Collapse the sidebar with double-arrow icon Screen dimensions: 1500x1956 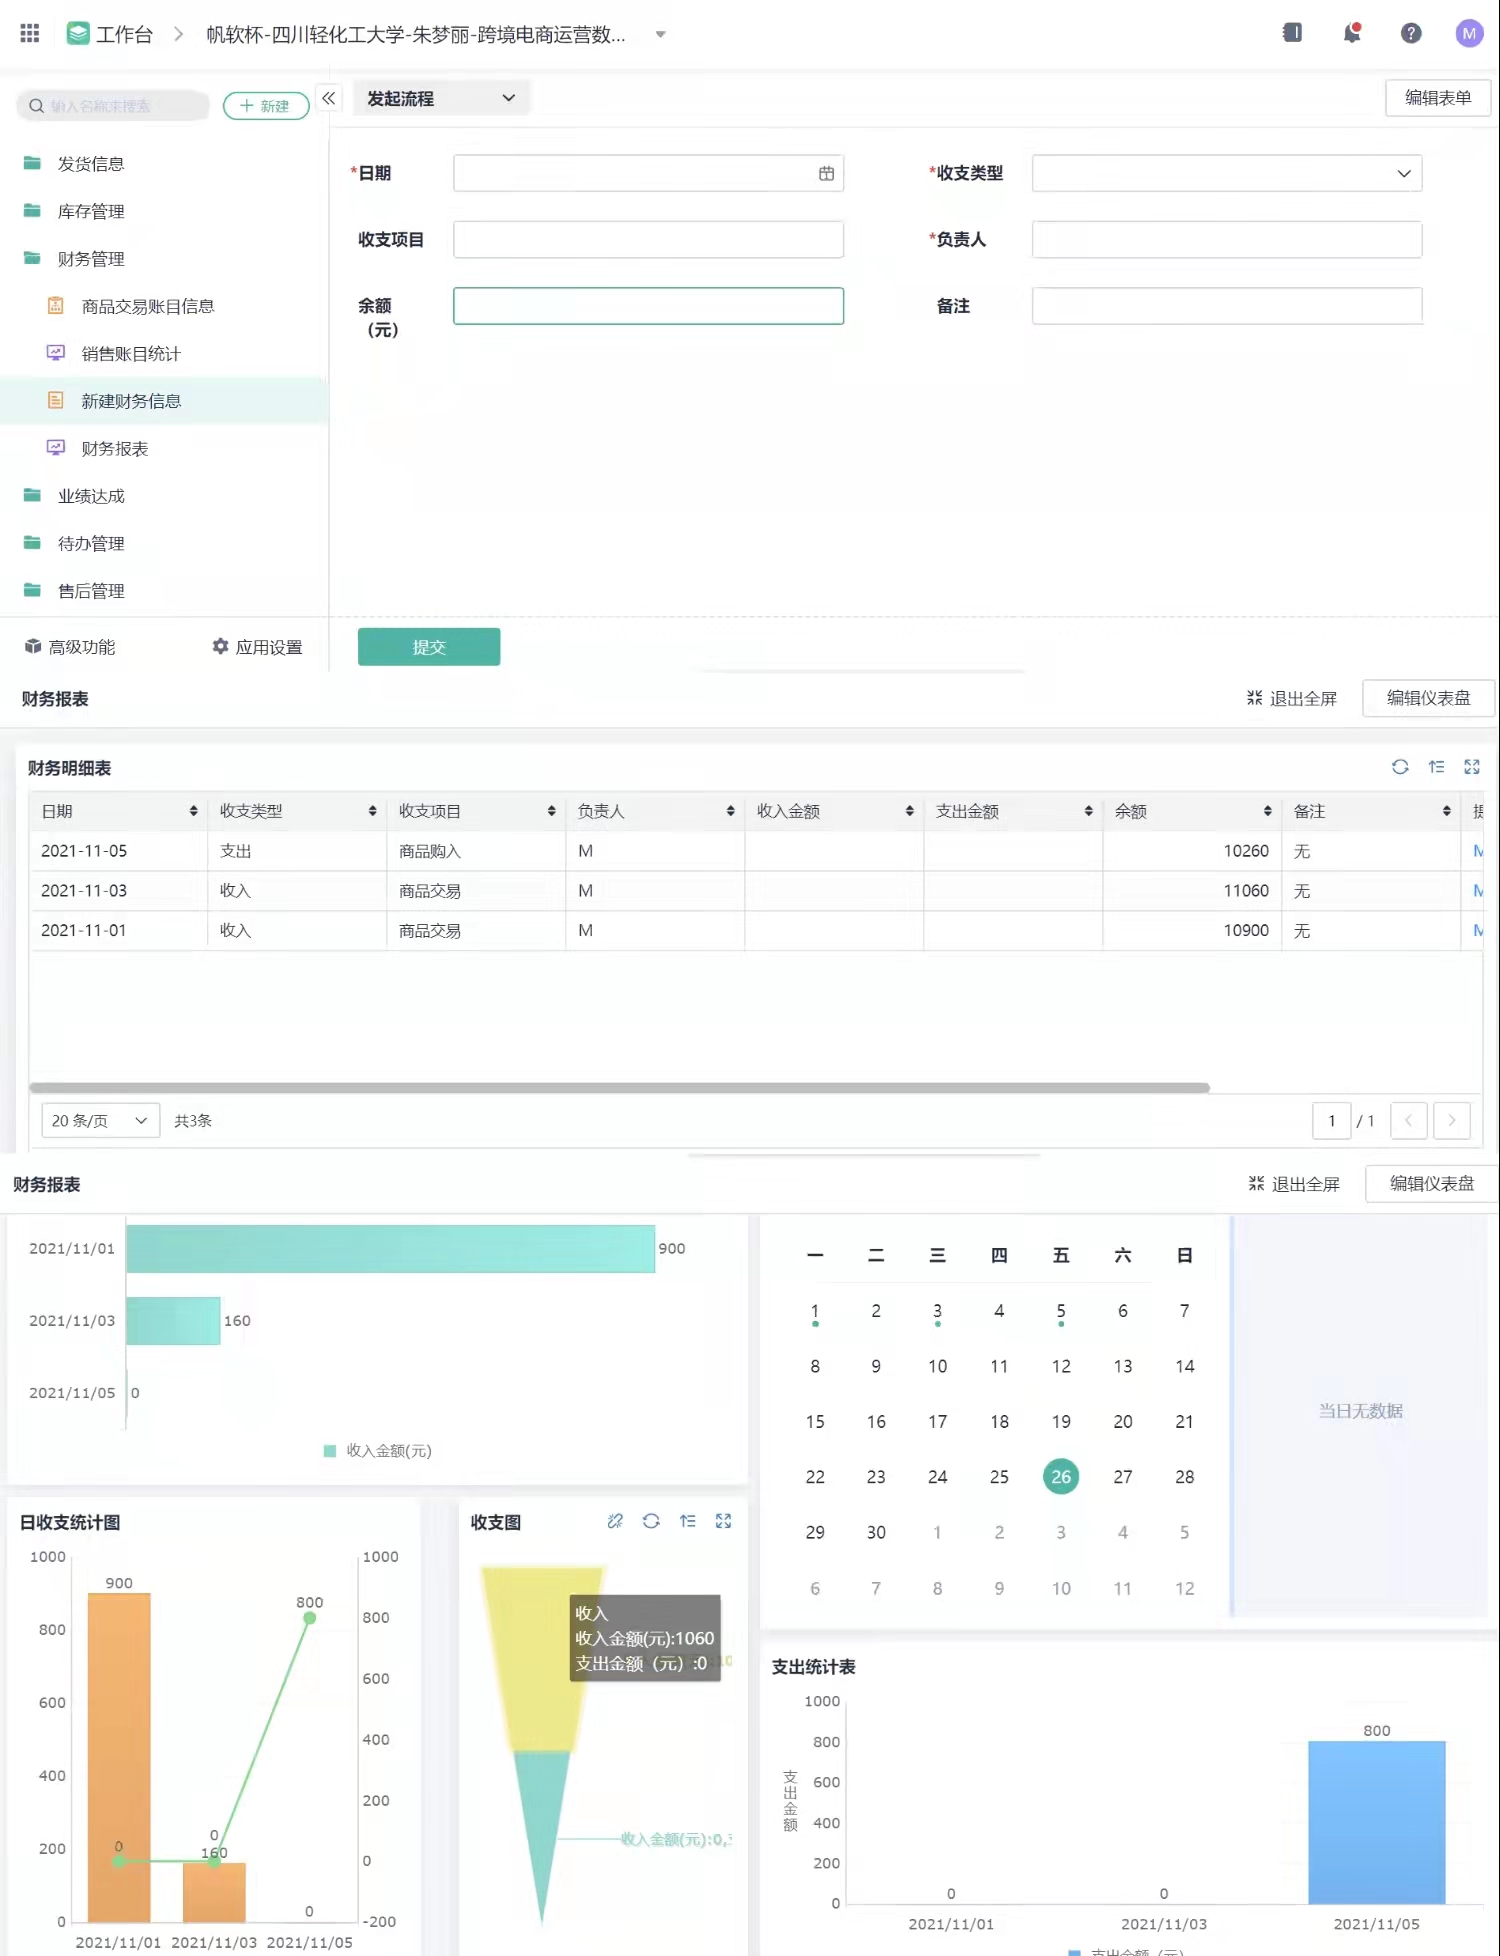coord(328,98)
